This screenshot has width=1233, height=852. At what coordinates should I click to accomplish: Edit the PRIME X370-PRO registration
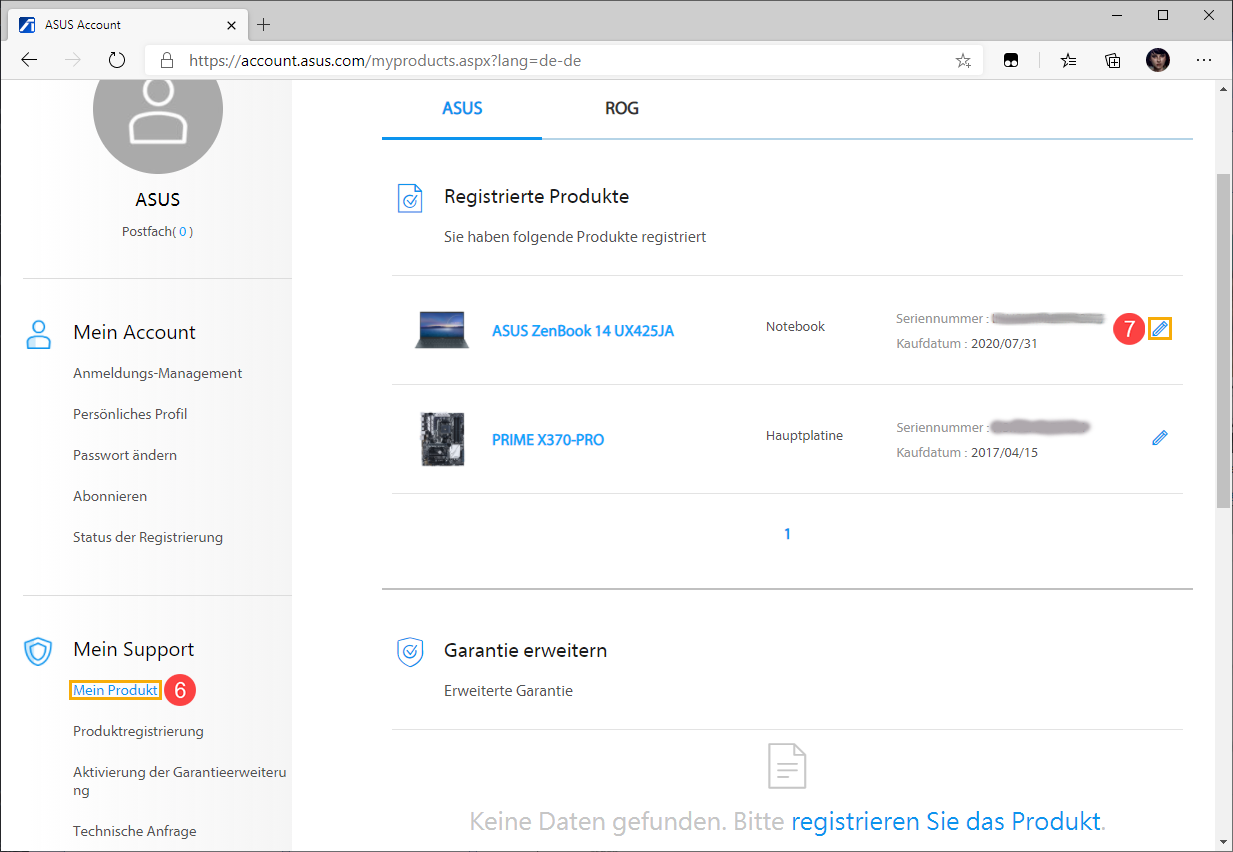[1160, 438]
